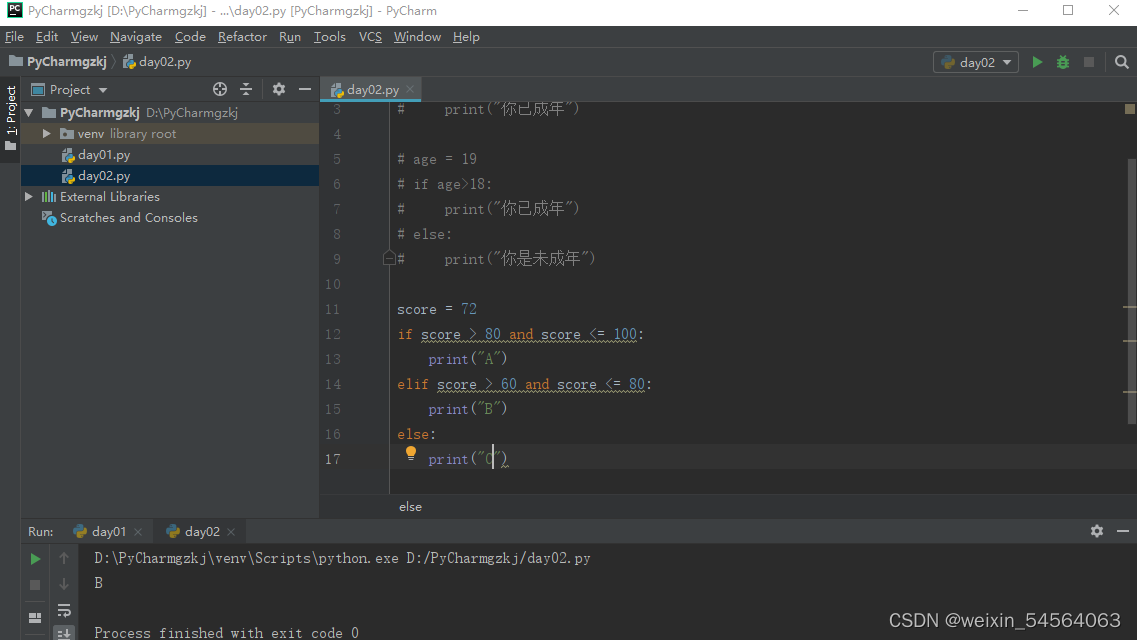Open the VCS menu

370,37
